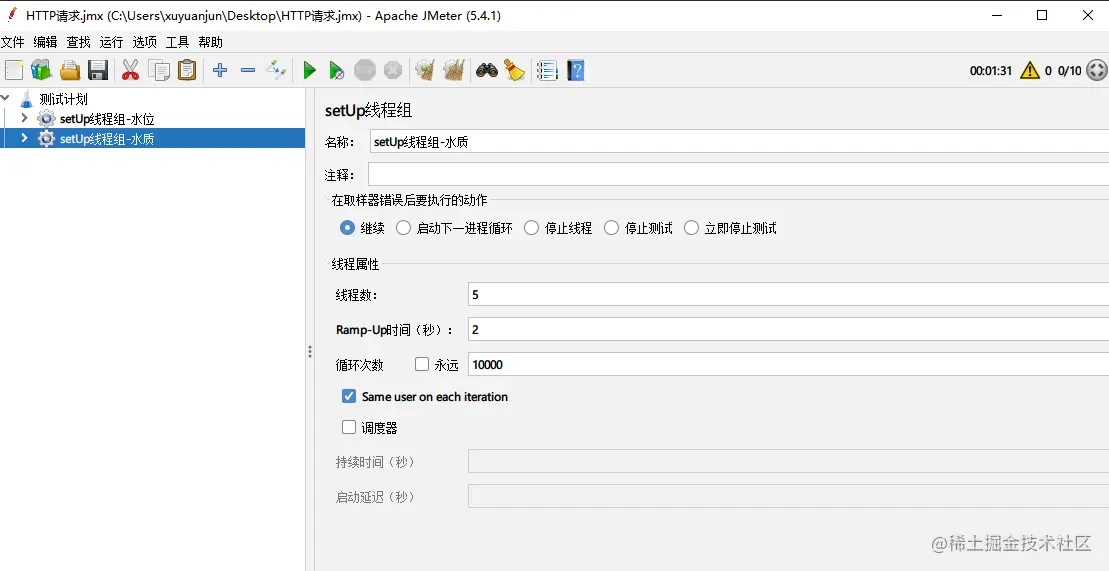This screenshot has height=571, width=1109.
Task: Click the setUp线程组 panel heading
Action: point(368,110)
